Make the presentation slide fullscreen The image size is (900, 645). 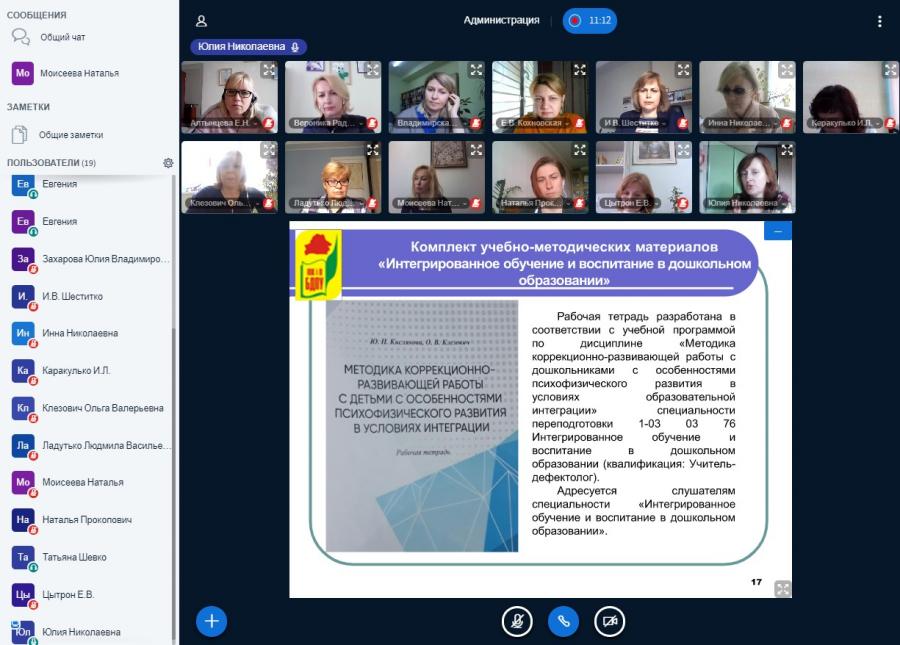click(x=782, y=588)
